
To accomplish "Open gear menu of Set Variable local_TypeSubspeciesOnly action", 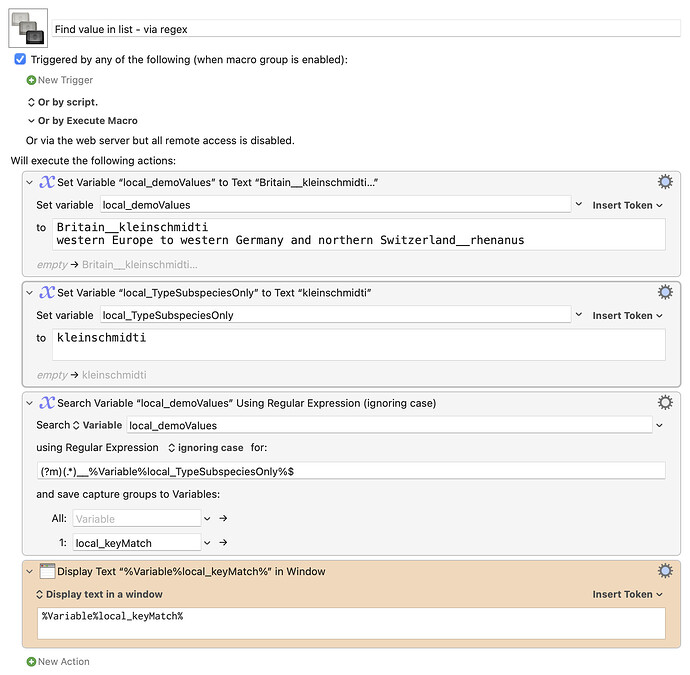I will click(x=665, y=292).
